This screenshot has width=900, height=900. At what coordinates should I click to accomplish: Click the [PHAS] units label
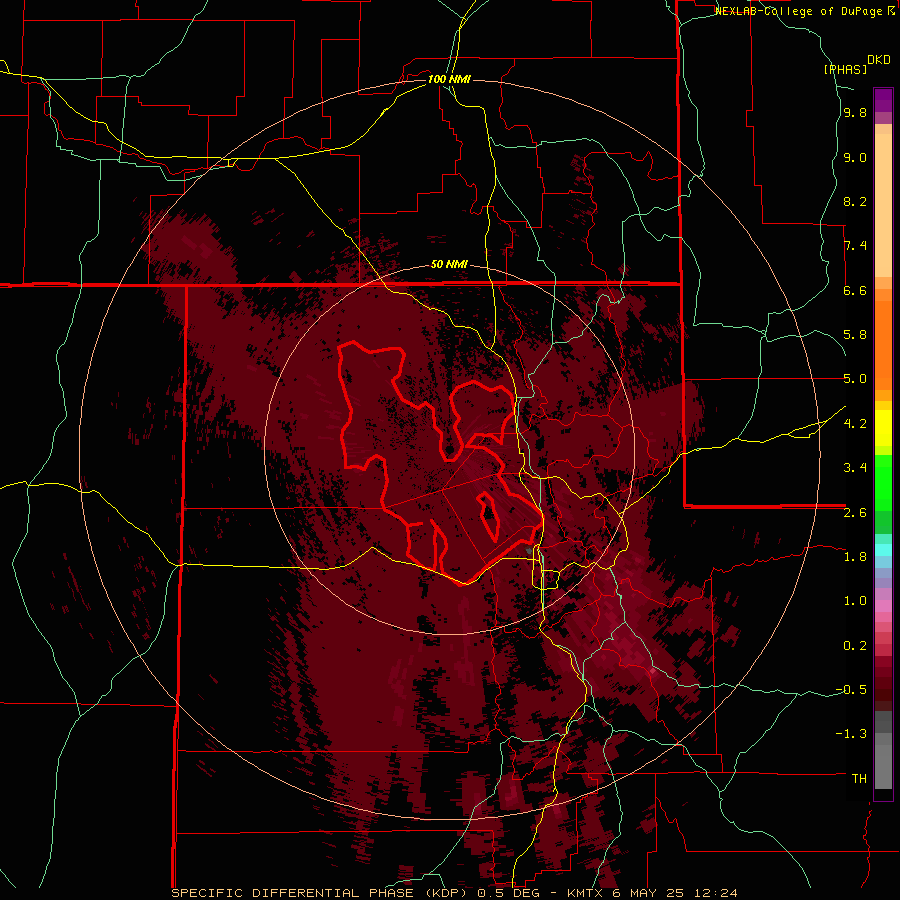click(845, 70)
